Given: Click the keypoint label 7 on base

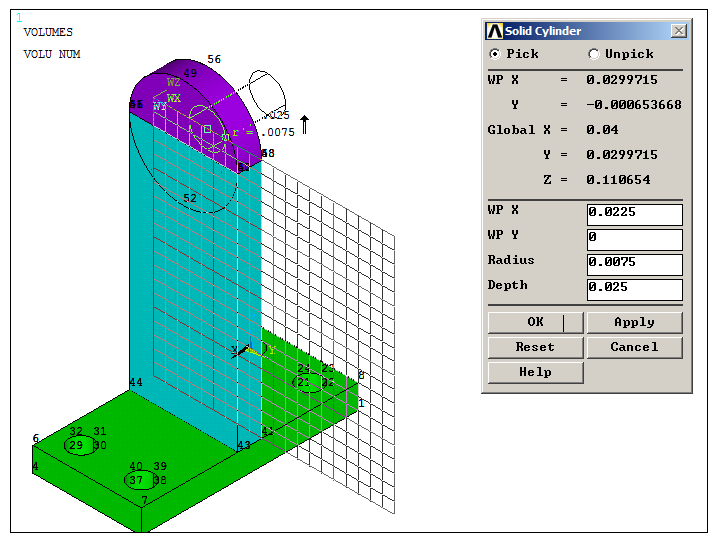Looking at the screenshot, I should [145, 501].
